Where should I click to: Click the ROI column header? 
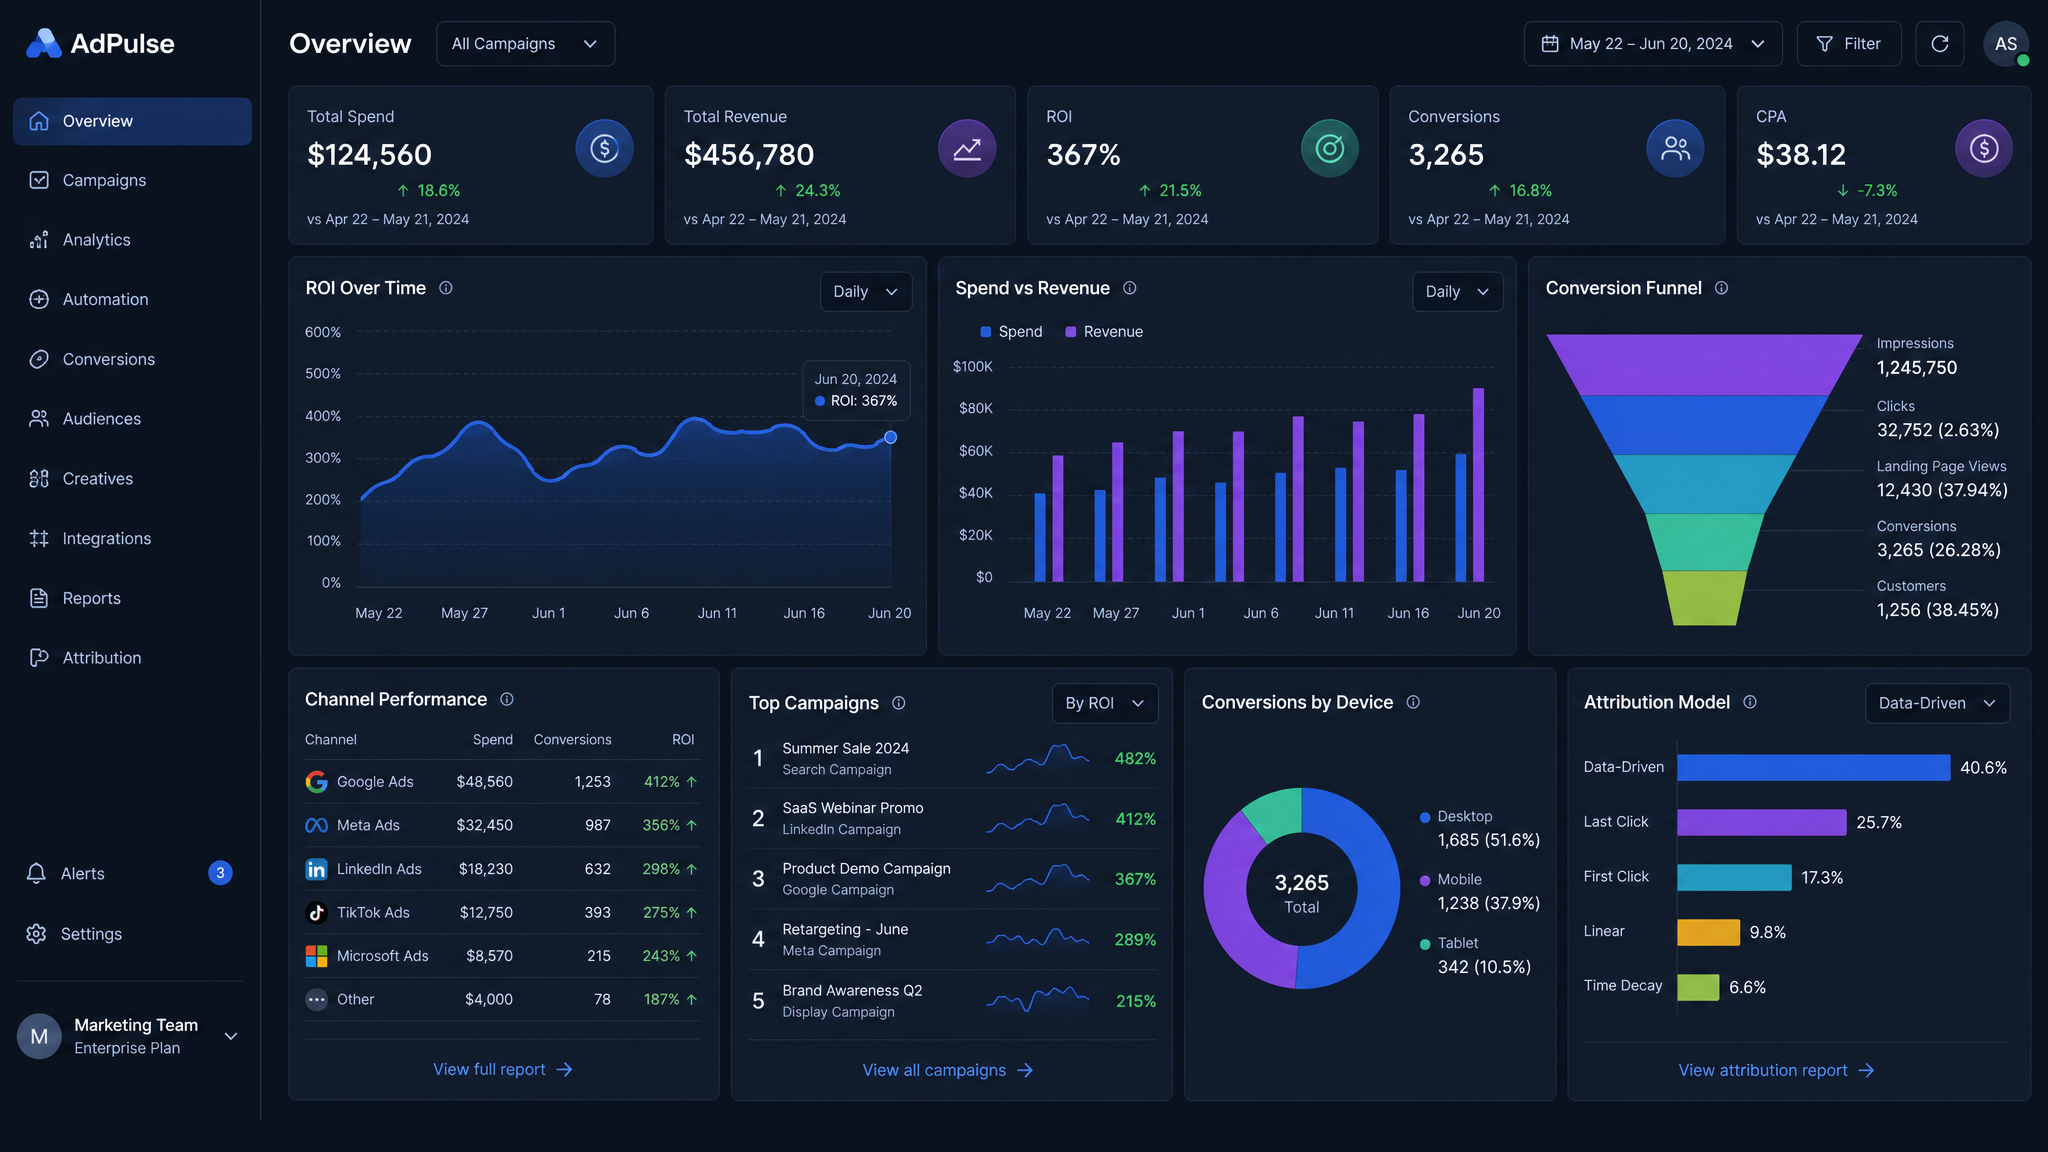683,740
